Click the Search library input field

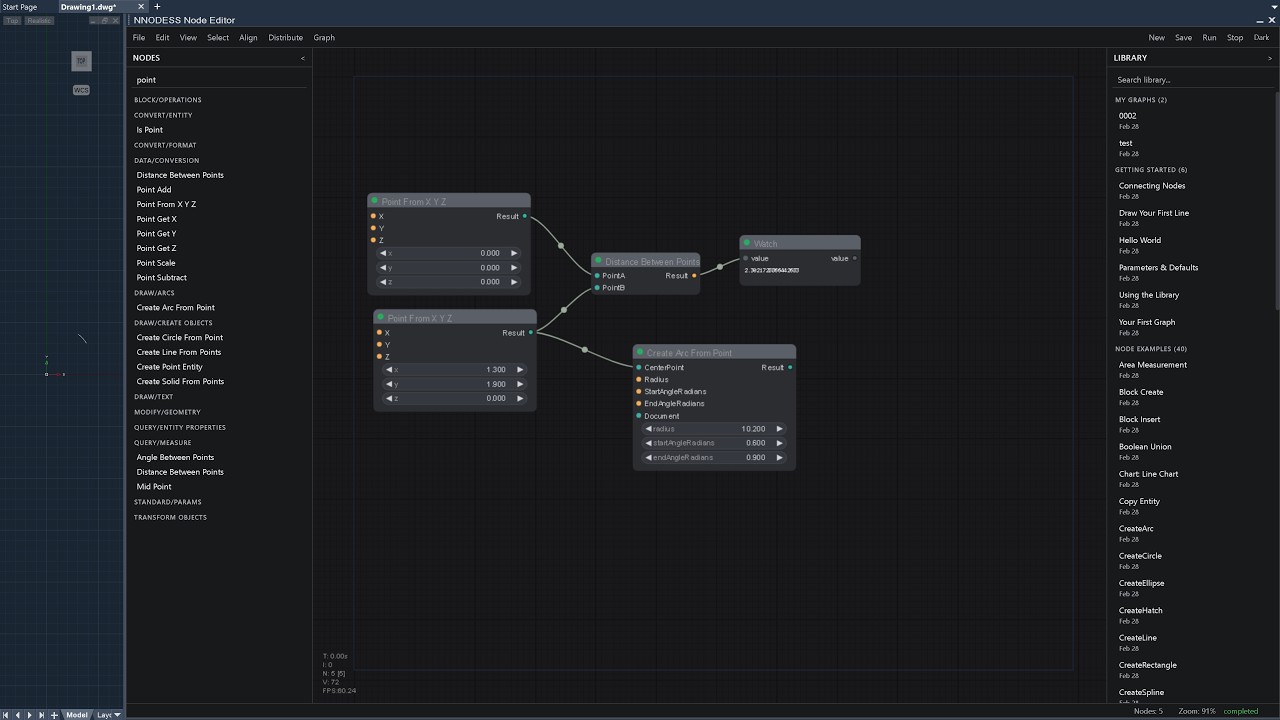pos(1190,80)
